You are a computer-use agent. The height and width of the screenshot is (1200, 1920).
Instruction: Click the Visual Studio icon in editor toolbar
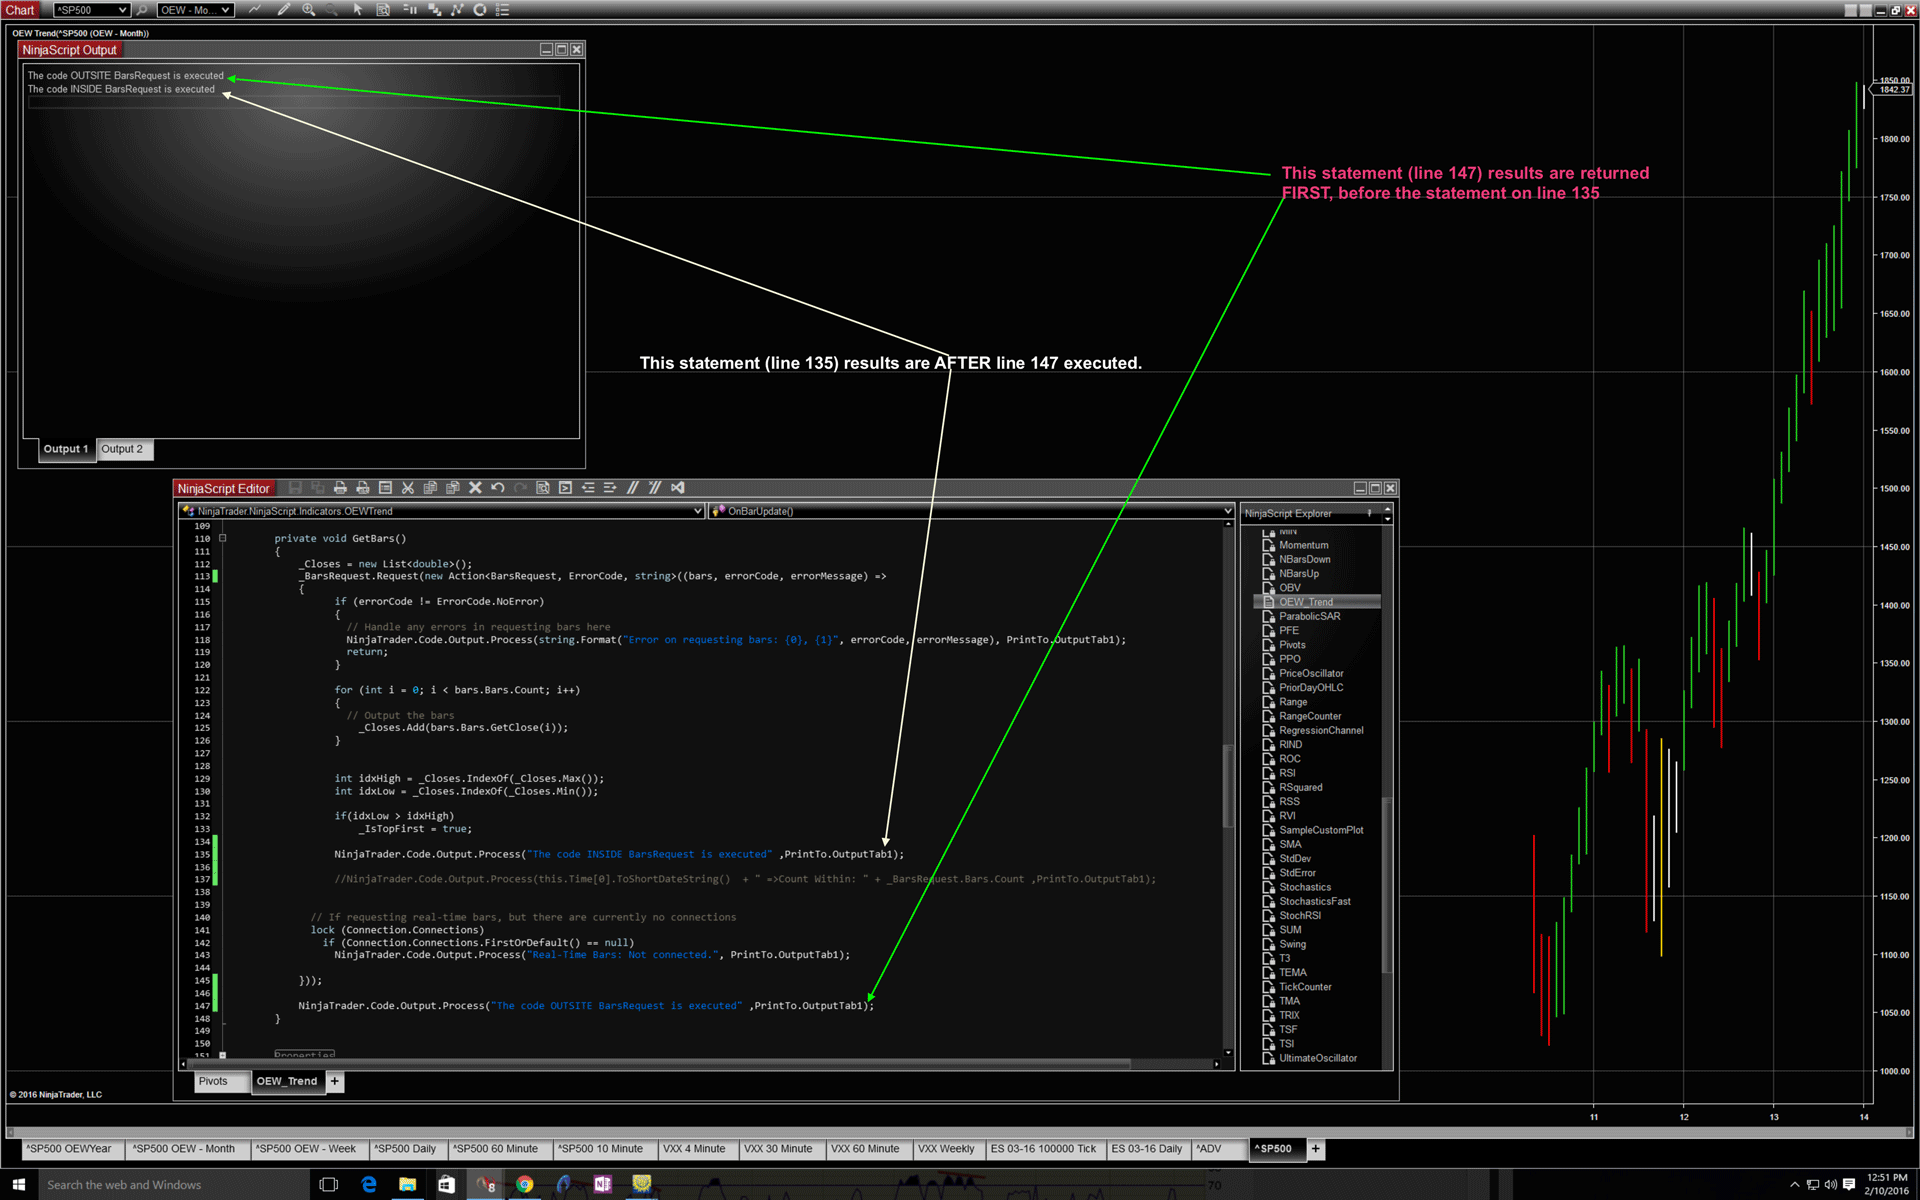click(x=678, y=488)
